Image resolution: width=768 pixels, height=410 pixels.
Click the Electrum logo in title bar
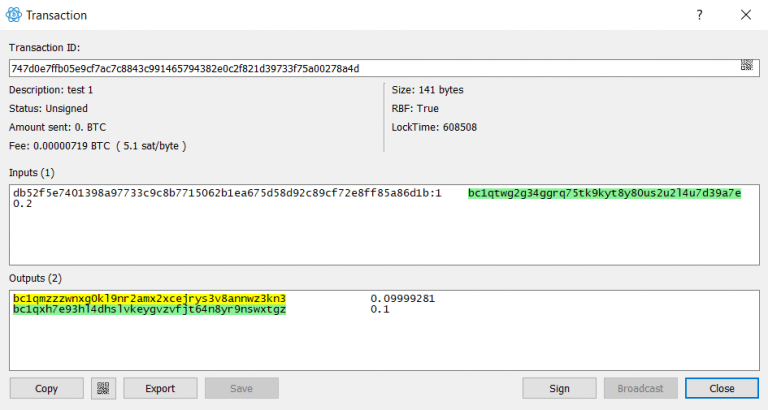[13, 15]
